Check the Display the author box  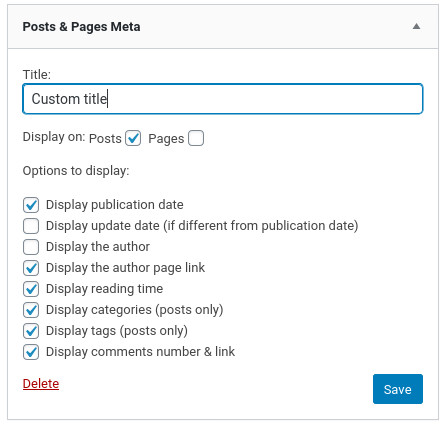coord(31,247)
